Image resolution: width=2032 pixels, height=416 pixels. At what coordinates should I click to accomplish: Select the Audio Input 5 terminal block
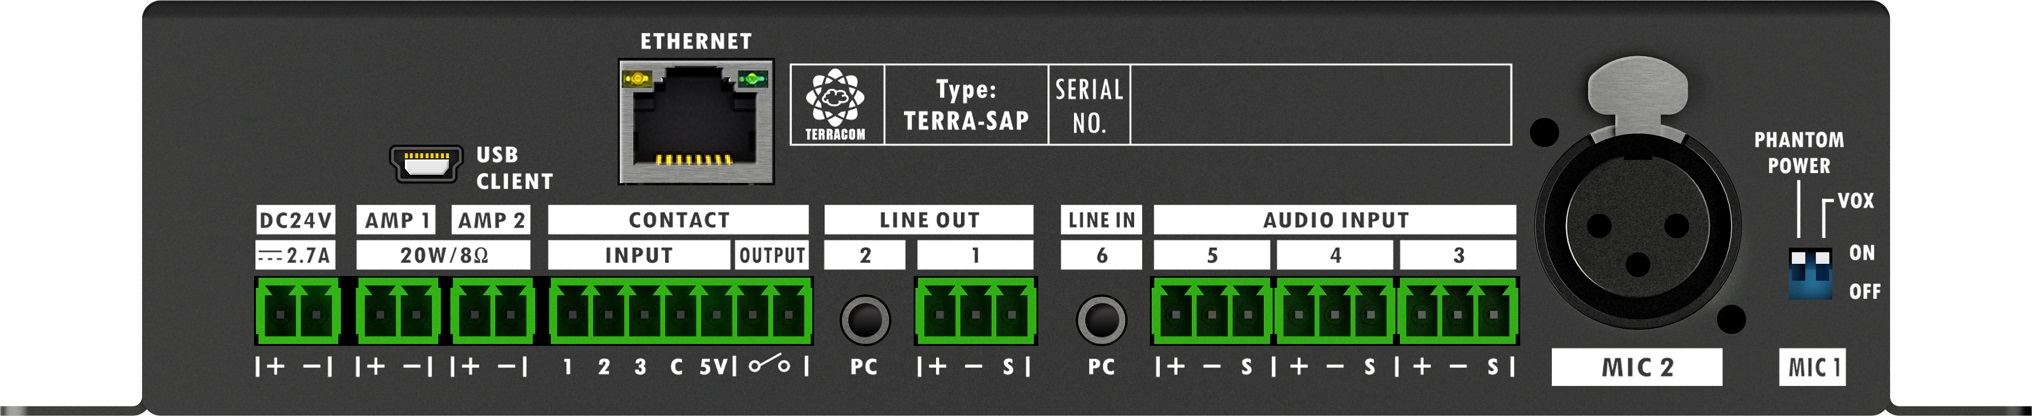[x=1212, y=312]
